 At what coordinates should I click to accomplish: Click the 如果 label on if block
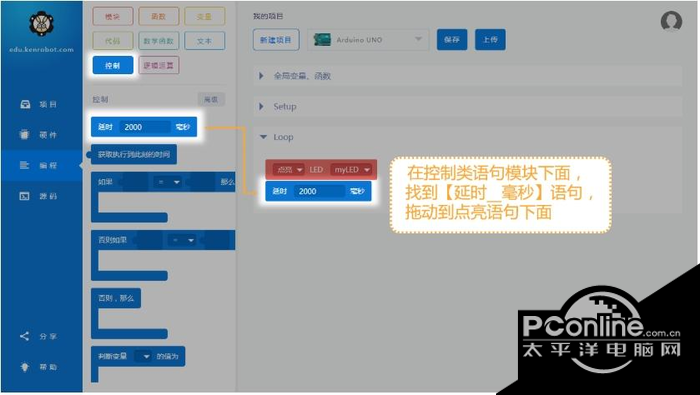click(105, 182)
